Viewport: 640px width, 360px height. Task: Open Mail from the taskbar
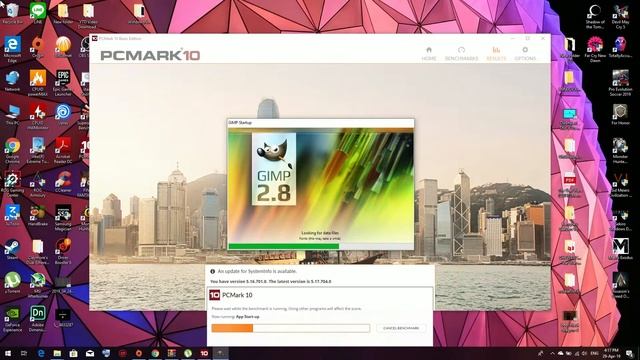[90, 353]
